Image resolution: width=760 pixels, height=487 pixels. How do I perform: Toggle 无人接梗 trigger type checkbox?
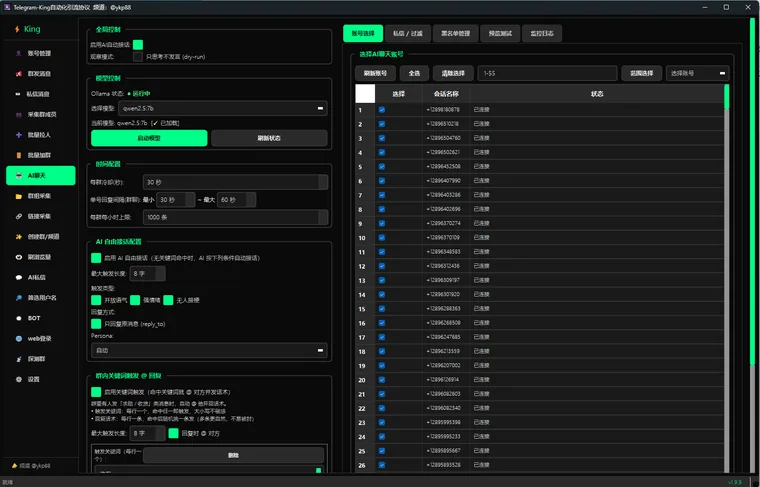click(168, 300)
